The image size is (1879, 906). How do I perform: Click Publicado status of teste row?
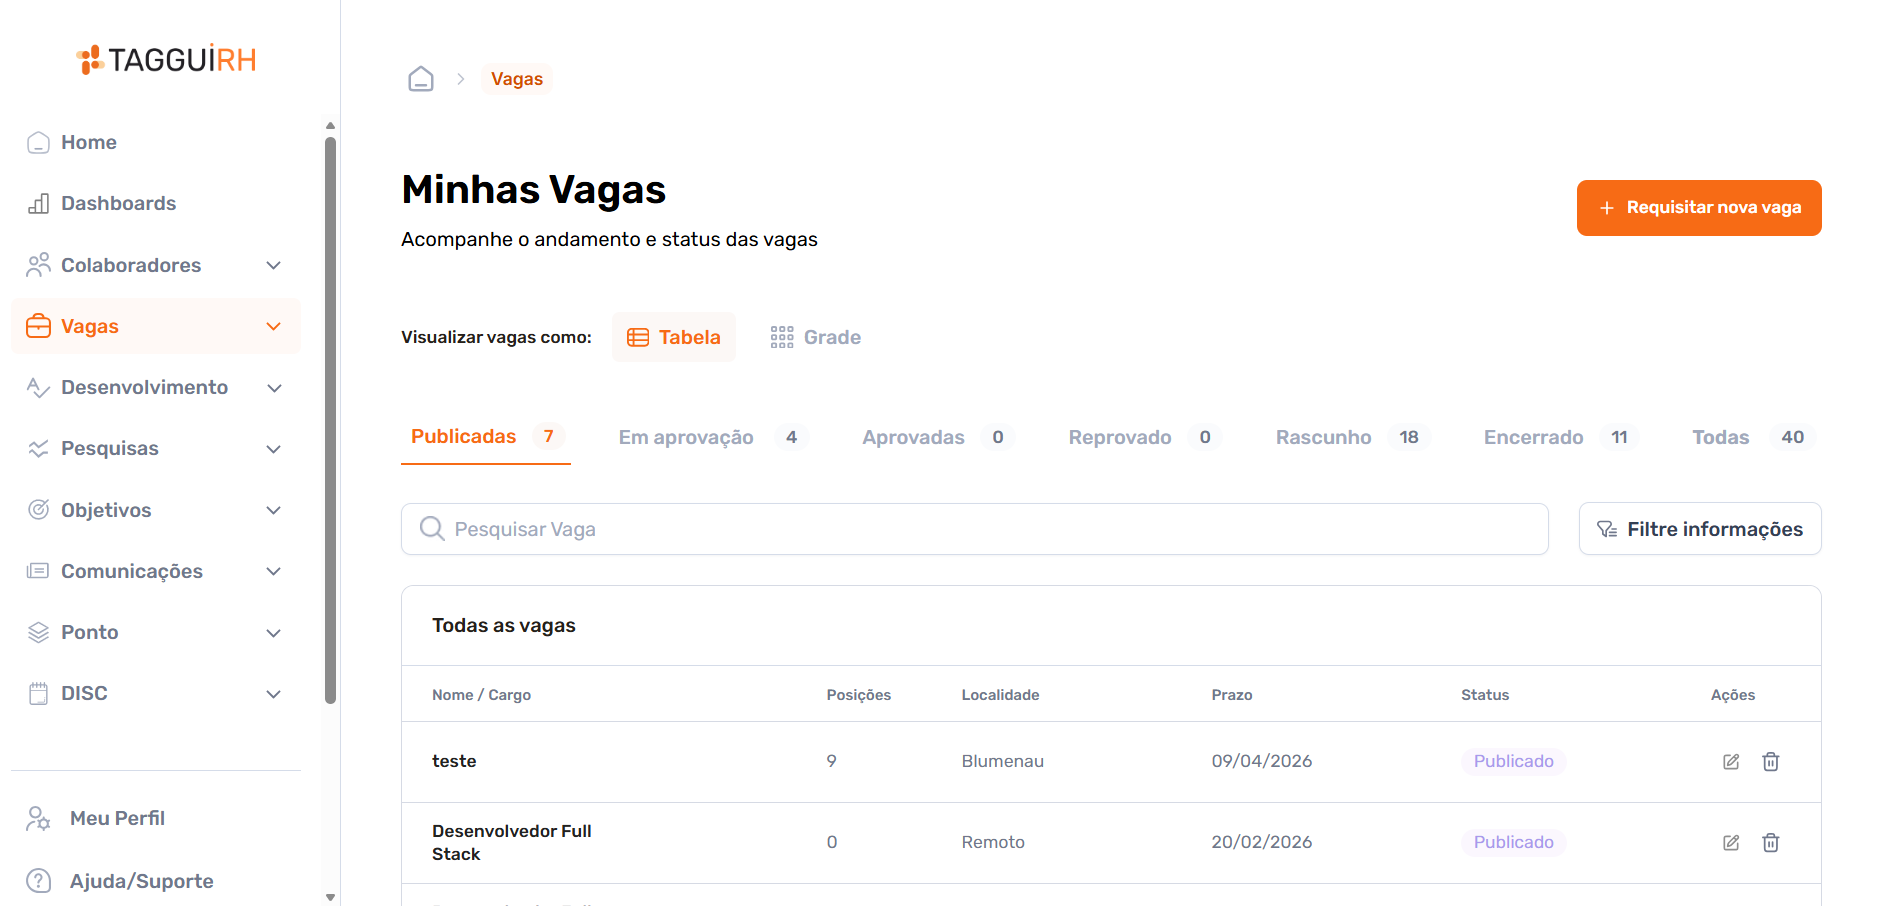1513,761
